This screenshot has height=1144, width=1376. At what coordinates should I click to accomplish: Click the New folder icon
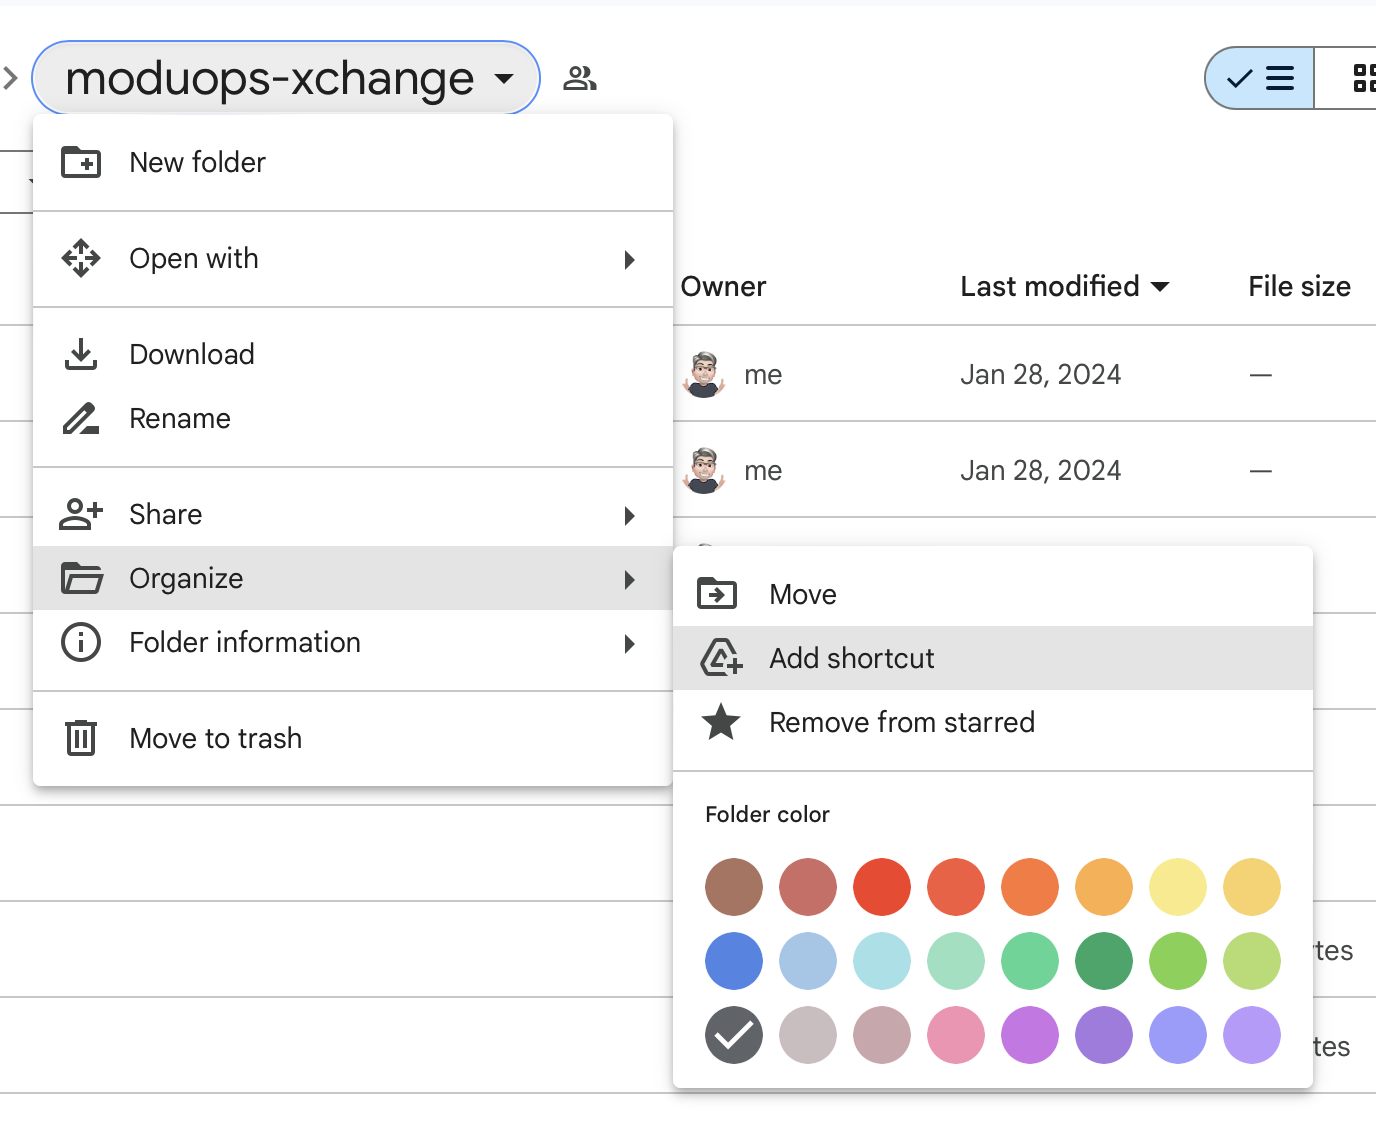[x=81, y=162]
